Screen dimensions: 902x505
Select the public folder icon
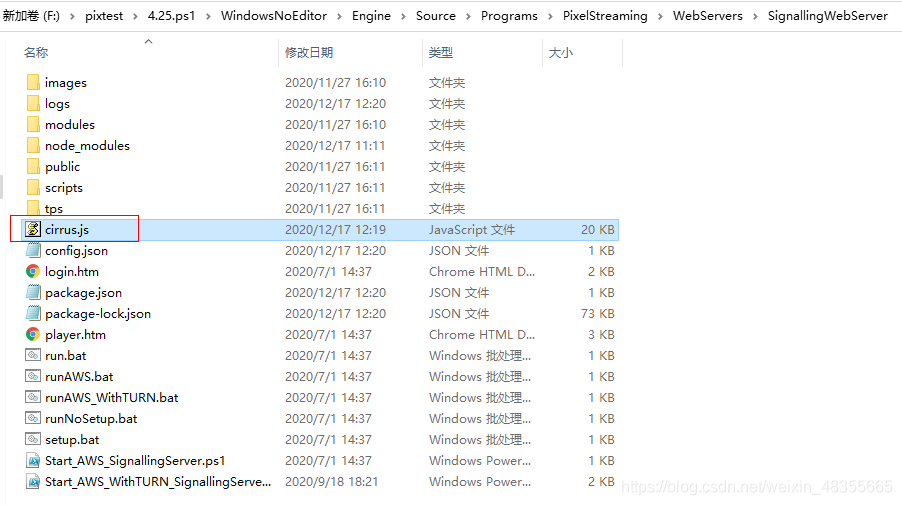point(33,166)
